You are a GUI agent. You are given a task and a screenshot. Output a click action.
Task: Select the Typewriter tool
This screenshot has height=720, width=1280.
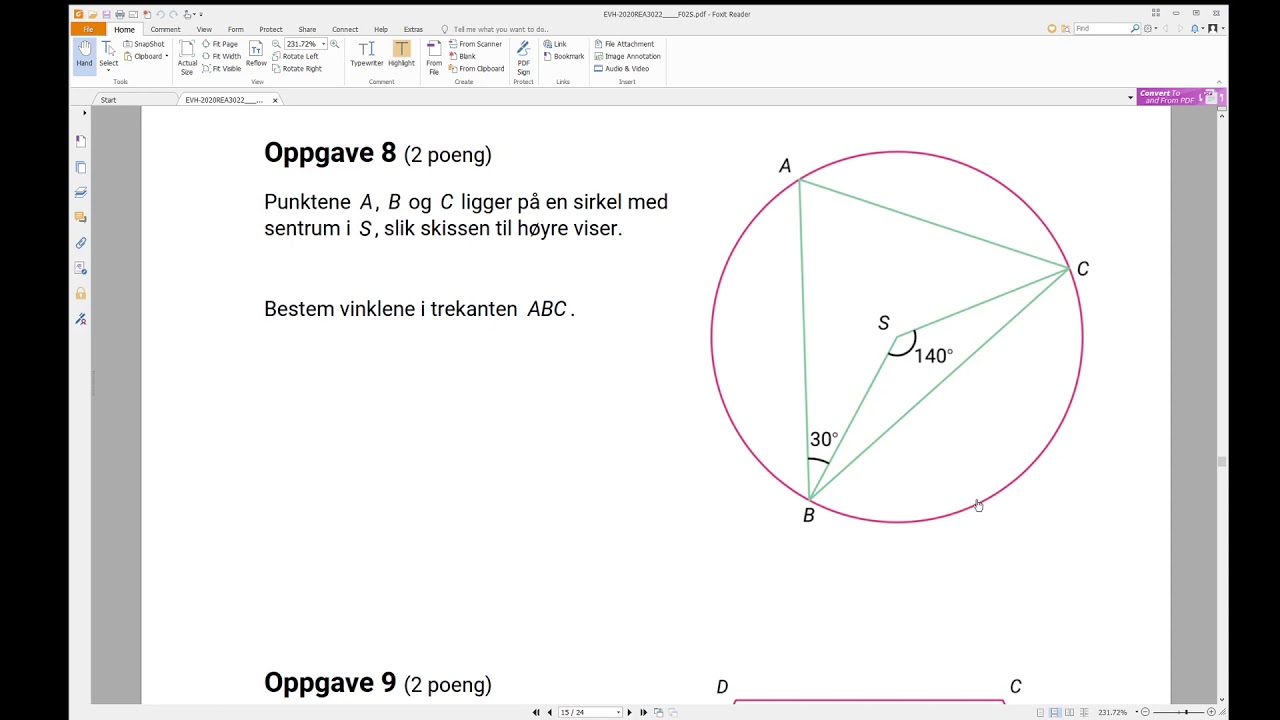coord(367,54)
